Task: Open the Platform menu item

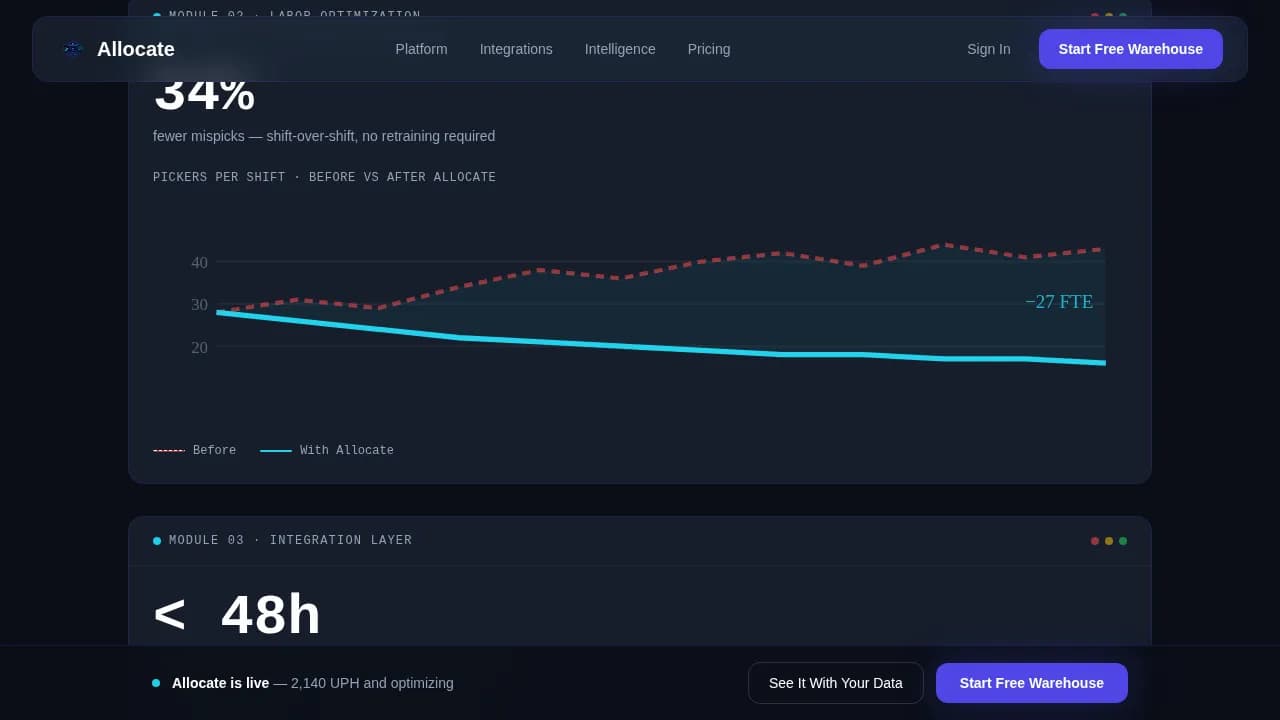Action: click(x=421, y=49)
